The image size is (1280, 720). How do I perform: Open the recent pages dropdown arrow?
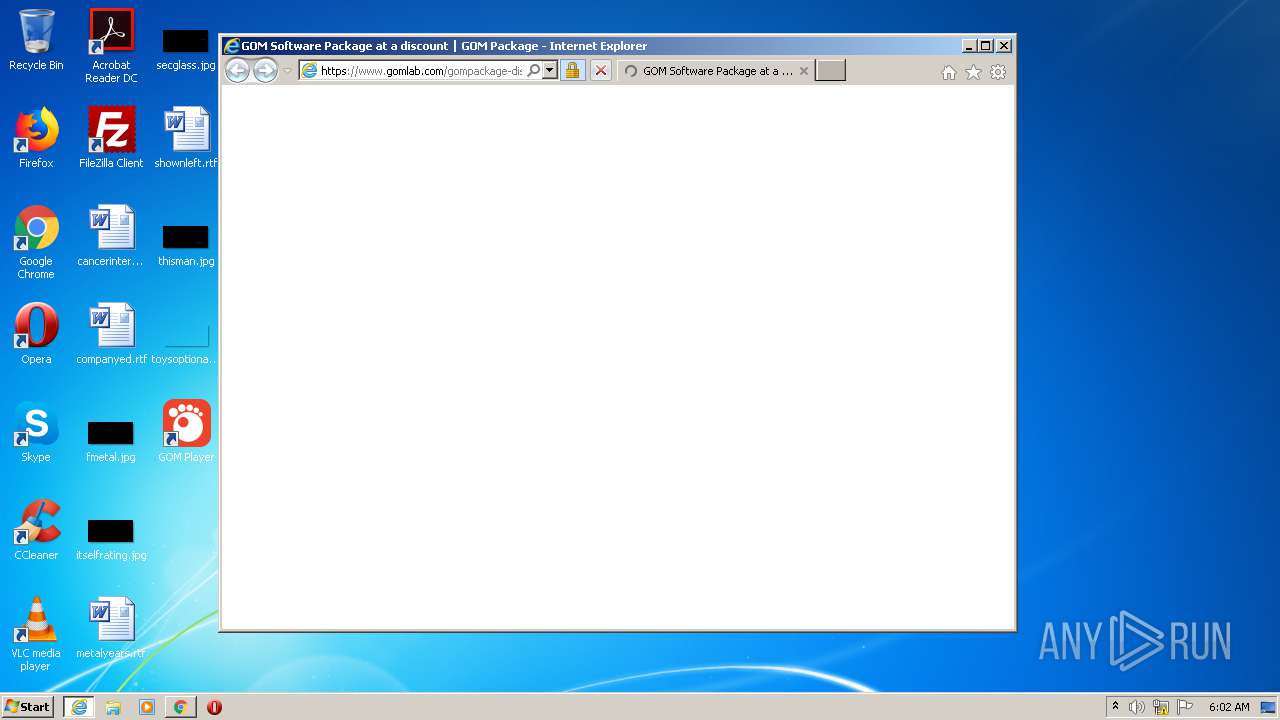288,71
